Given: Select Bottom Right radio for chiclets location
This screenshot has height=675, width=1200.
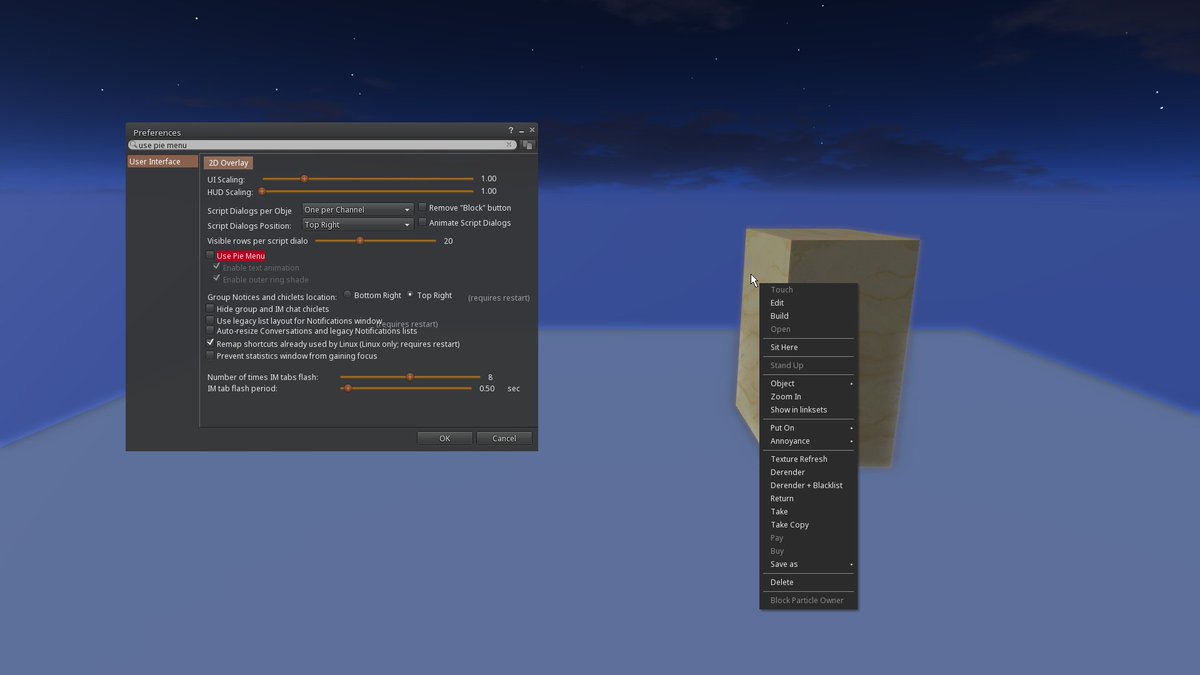Looking at the screenshot, I should click(347, 295).
